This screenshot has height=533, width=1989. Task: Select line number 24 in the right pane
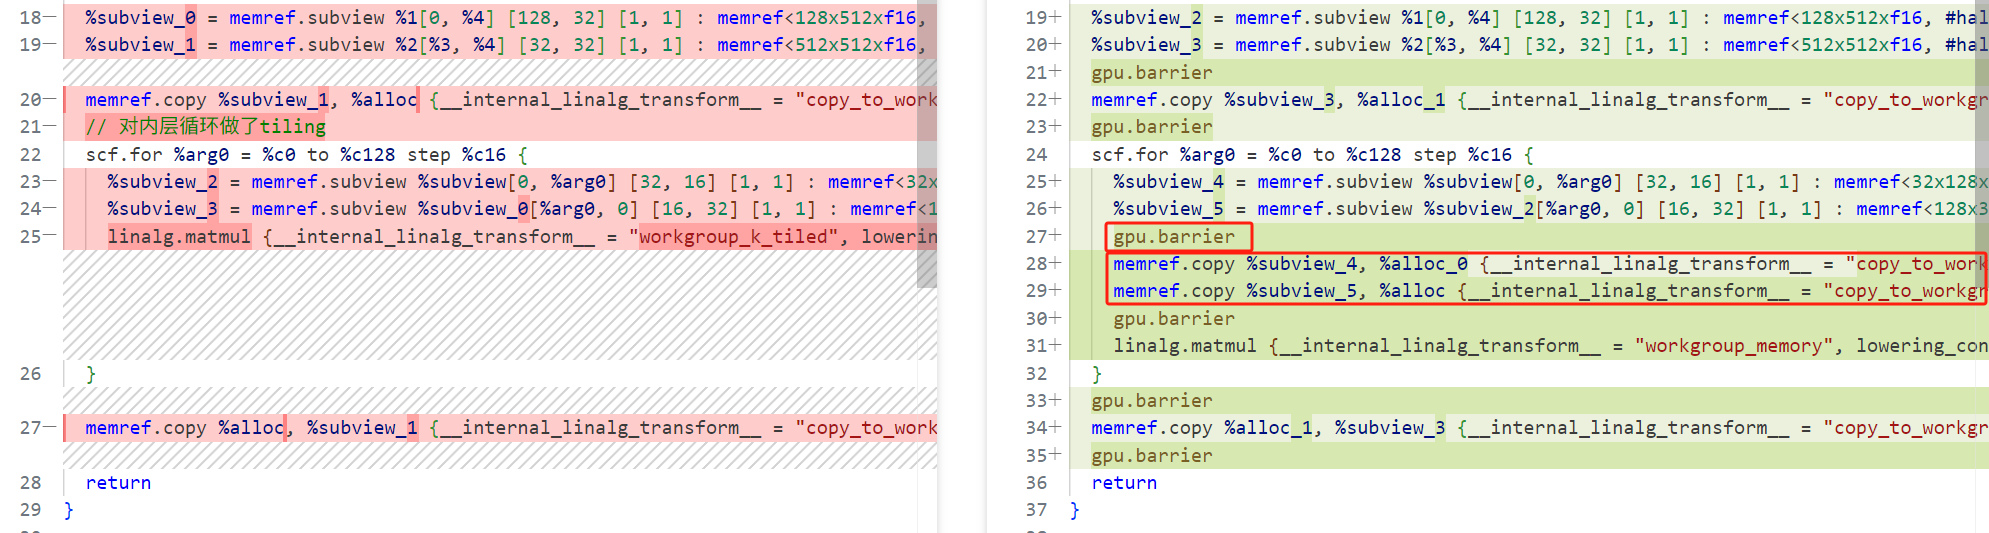[x=1036, y=155]
